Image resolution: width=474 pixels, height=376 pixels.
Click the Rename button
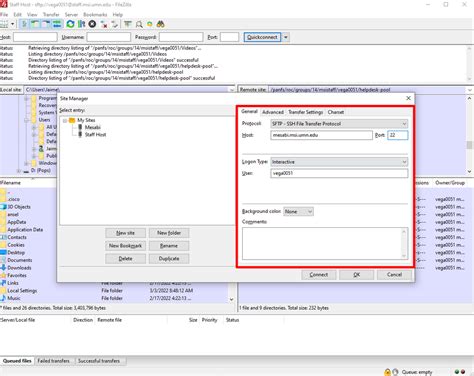(x=169, y=246)
